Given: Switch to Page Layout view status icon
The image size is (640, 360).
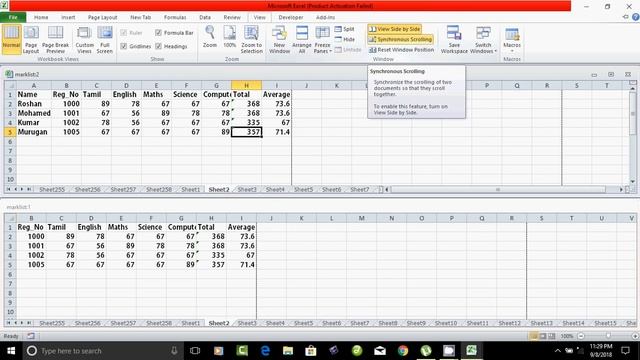Looking at the screenshot, I should click(x=542, y=336).
